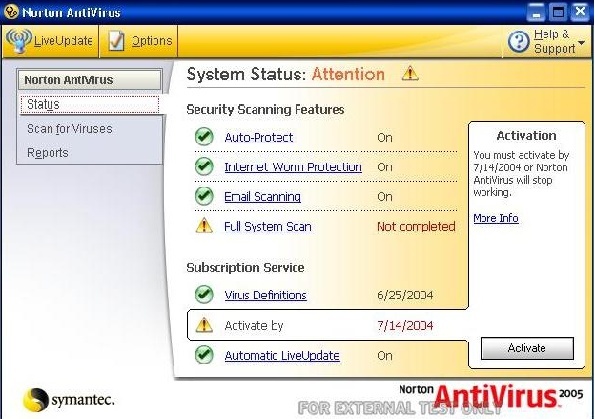
Task: Select the Norton AntiVirus sidebar header
Action: [x=90, y=80]
